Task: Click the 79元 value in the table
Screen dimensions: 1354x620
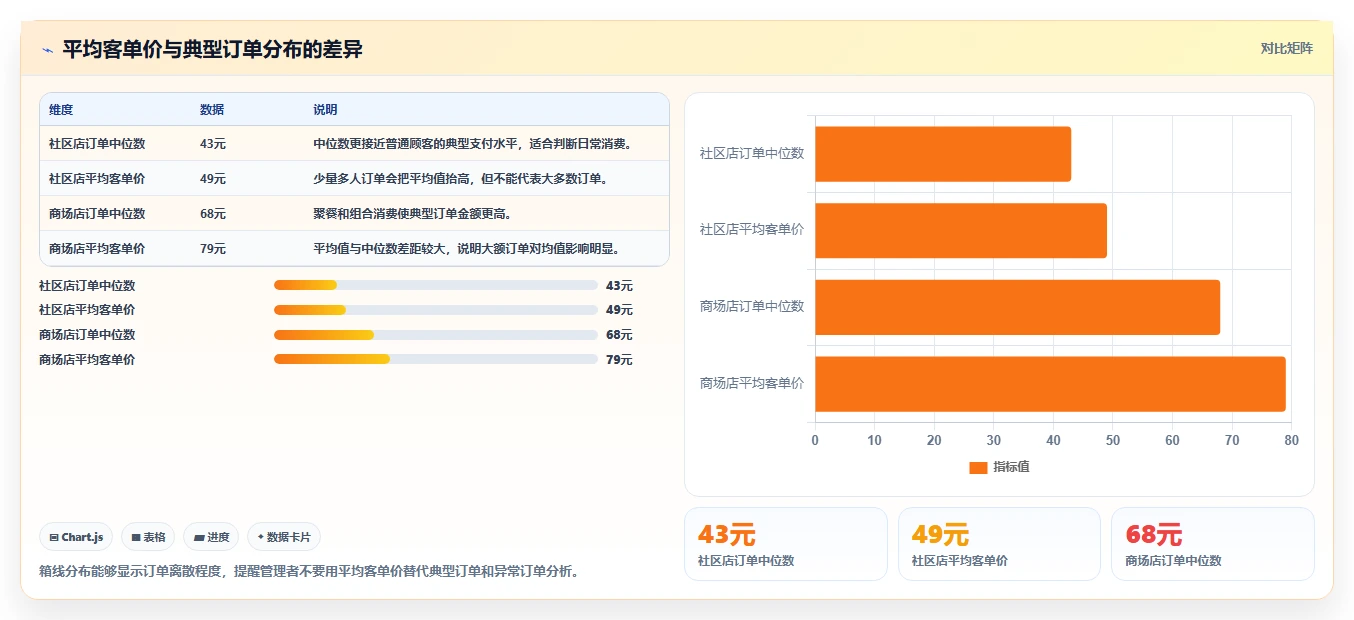Action: (213, 249)
